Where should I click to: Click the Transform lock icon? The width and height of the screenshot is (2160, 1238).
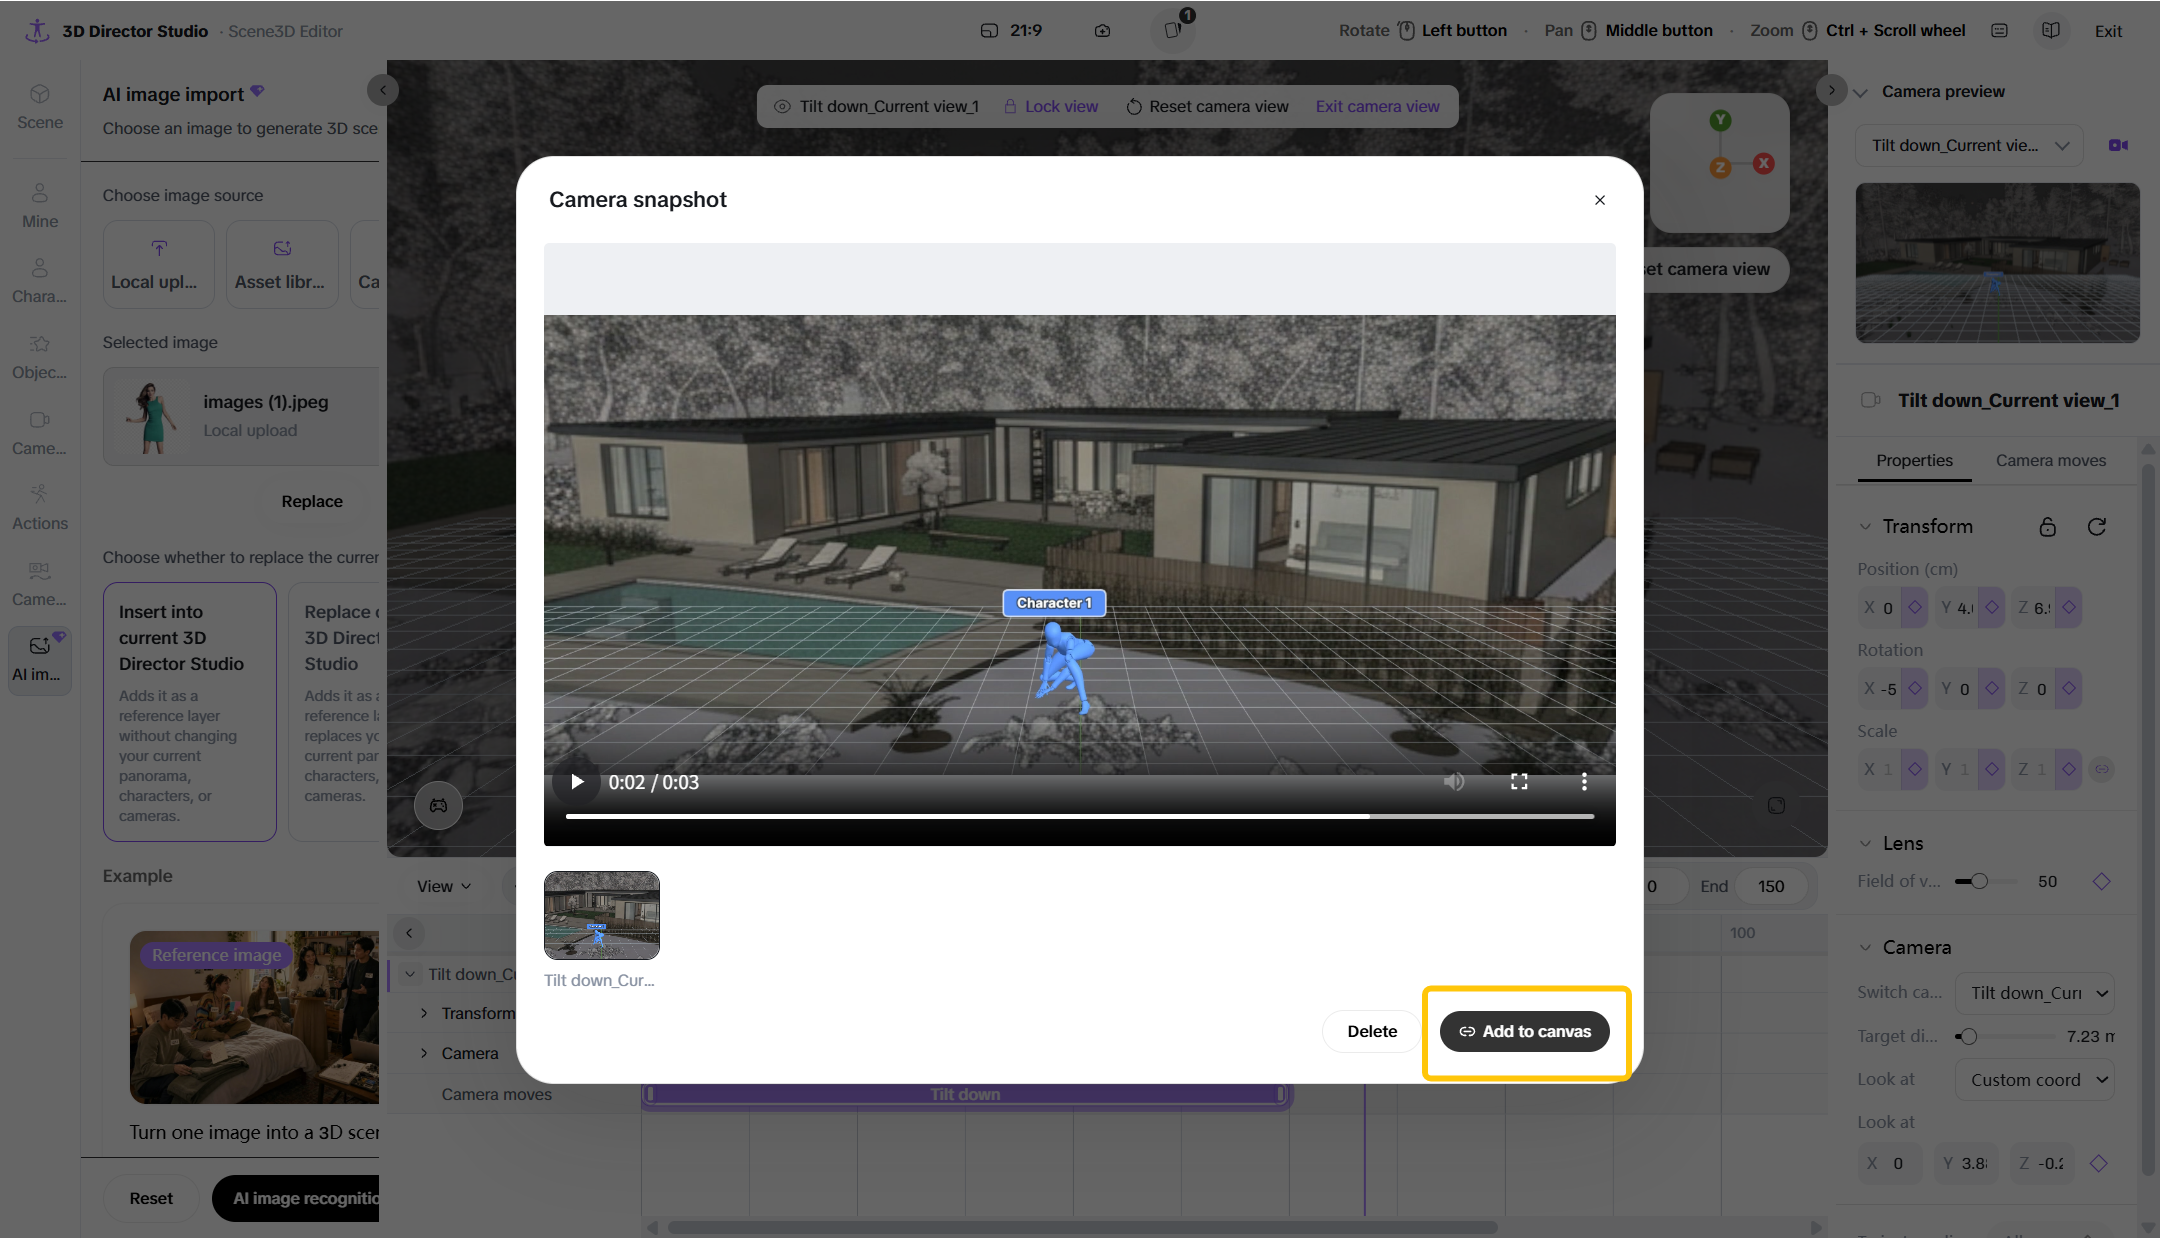[2048, 527]
